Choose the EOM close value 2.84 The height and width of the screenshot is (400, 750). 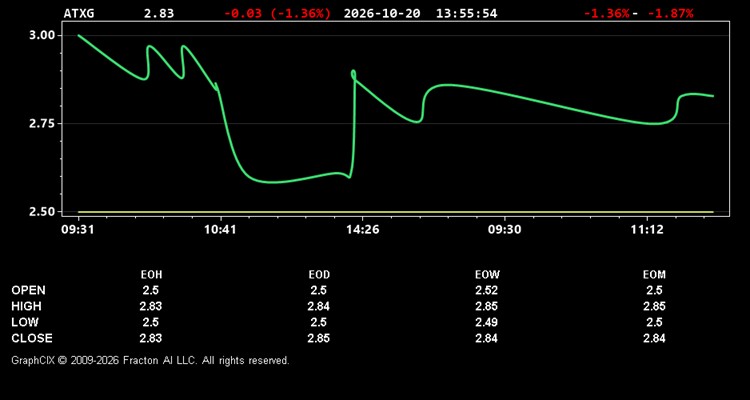[654, 338]
